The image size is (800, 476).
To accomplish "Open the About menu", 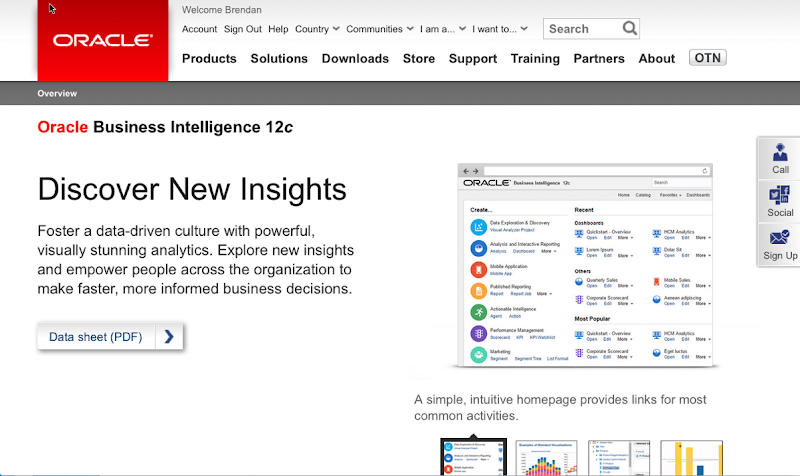I will [657, 59].
